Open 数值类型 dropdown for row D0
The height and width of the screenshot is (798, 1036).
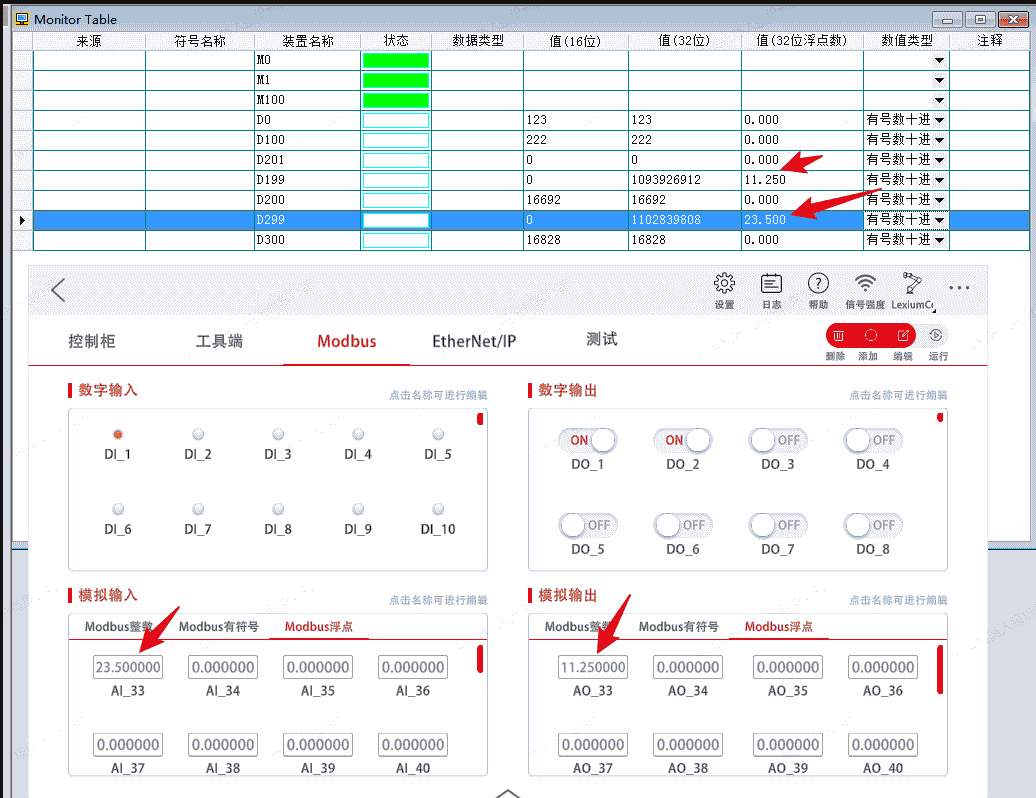939,120
